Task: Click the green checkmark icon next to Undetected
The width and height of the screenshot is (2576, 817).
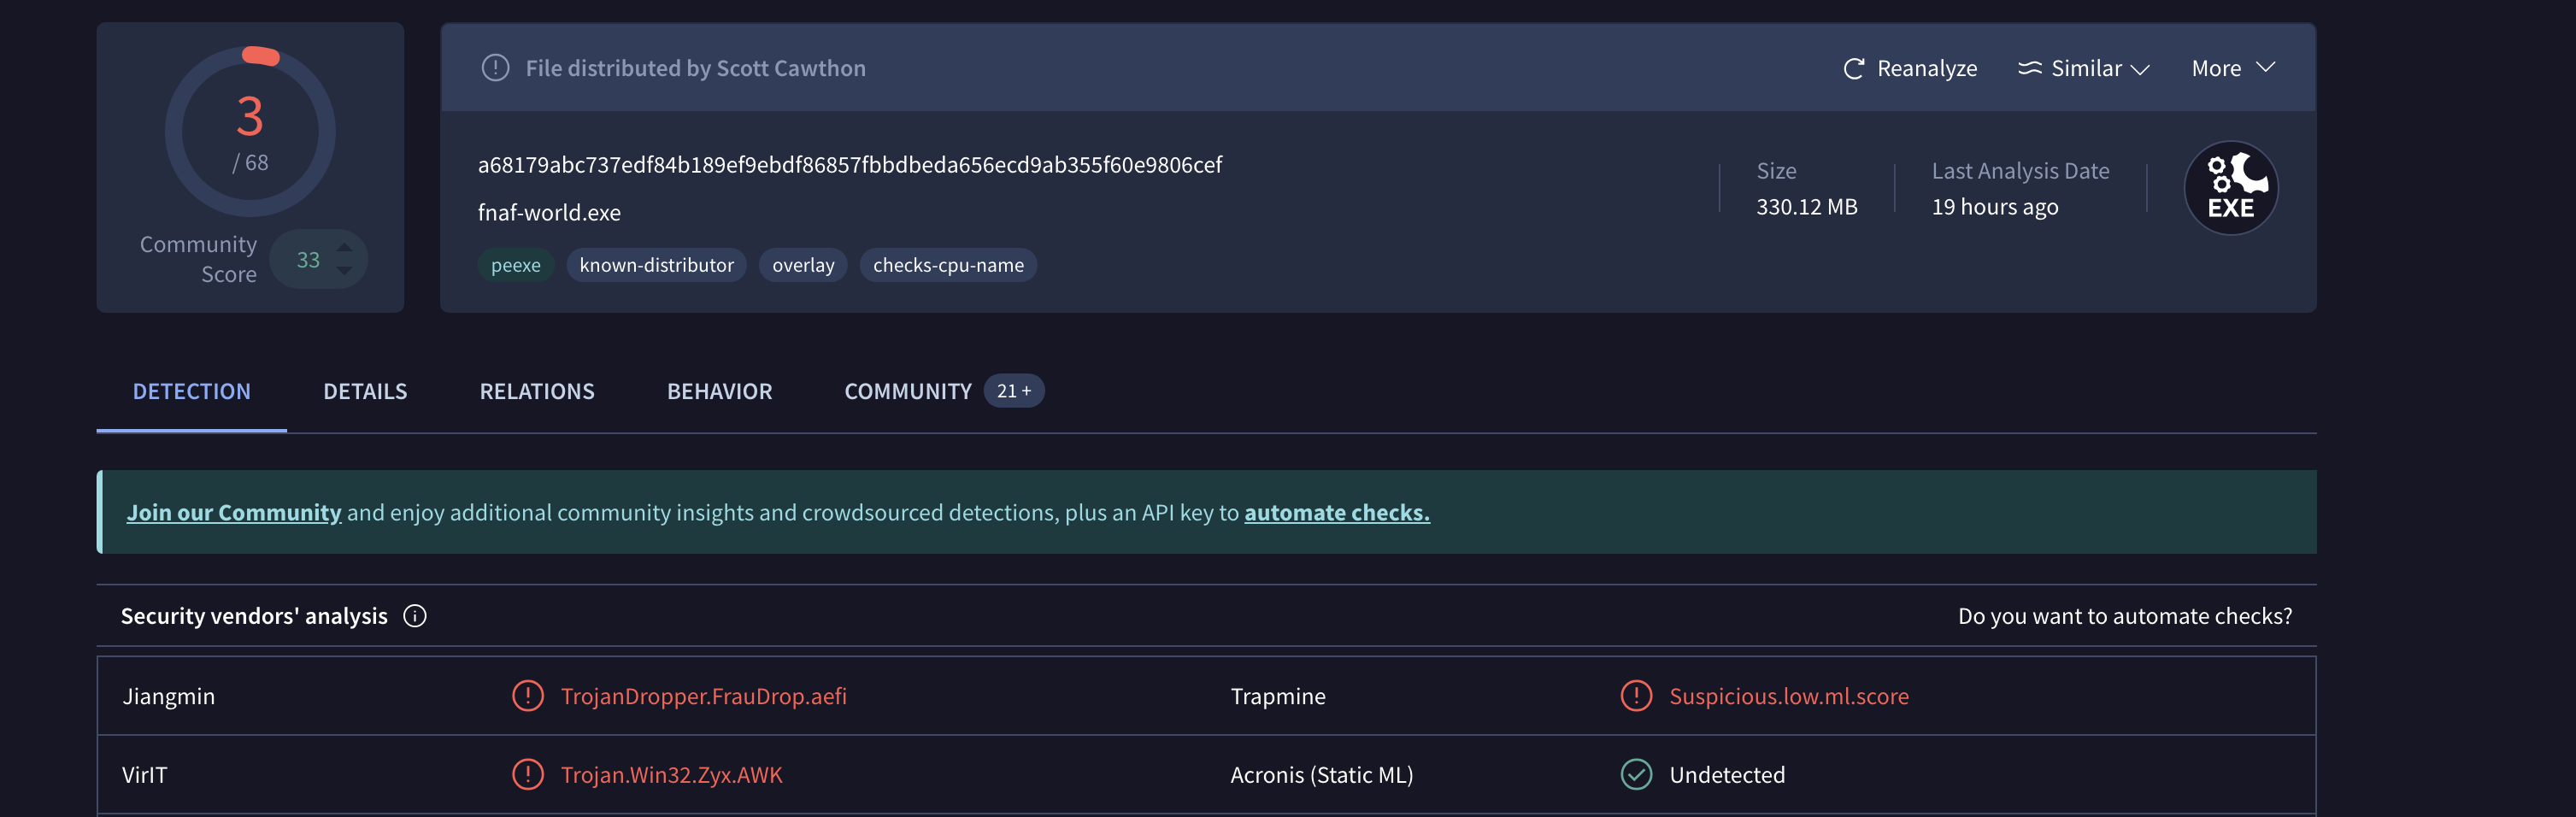Action: [1636, 774]
